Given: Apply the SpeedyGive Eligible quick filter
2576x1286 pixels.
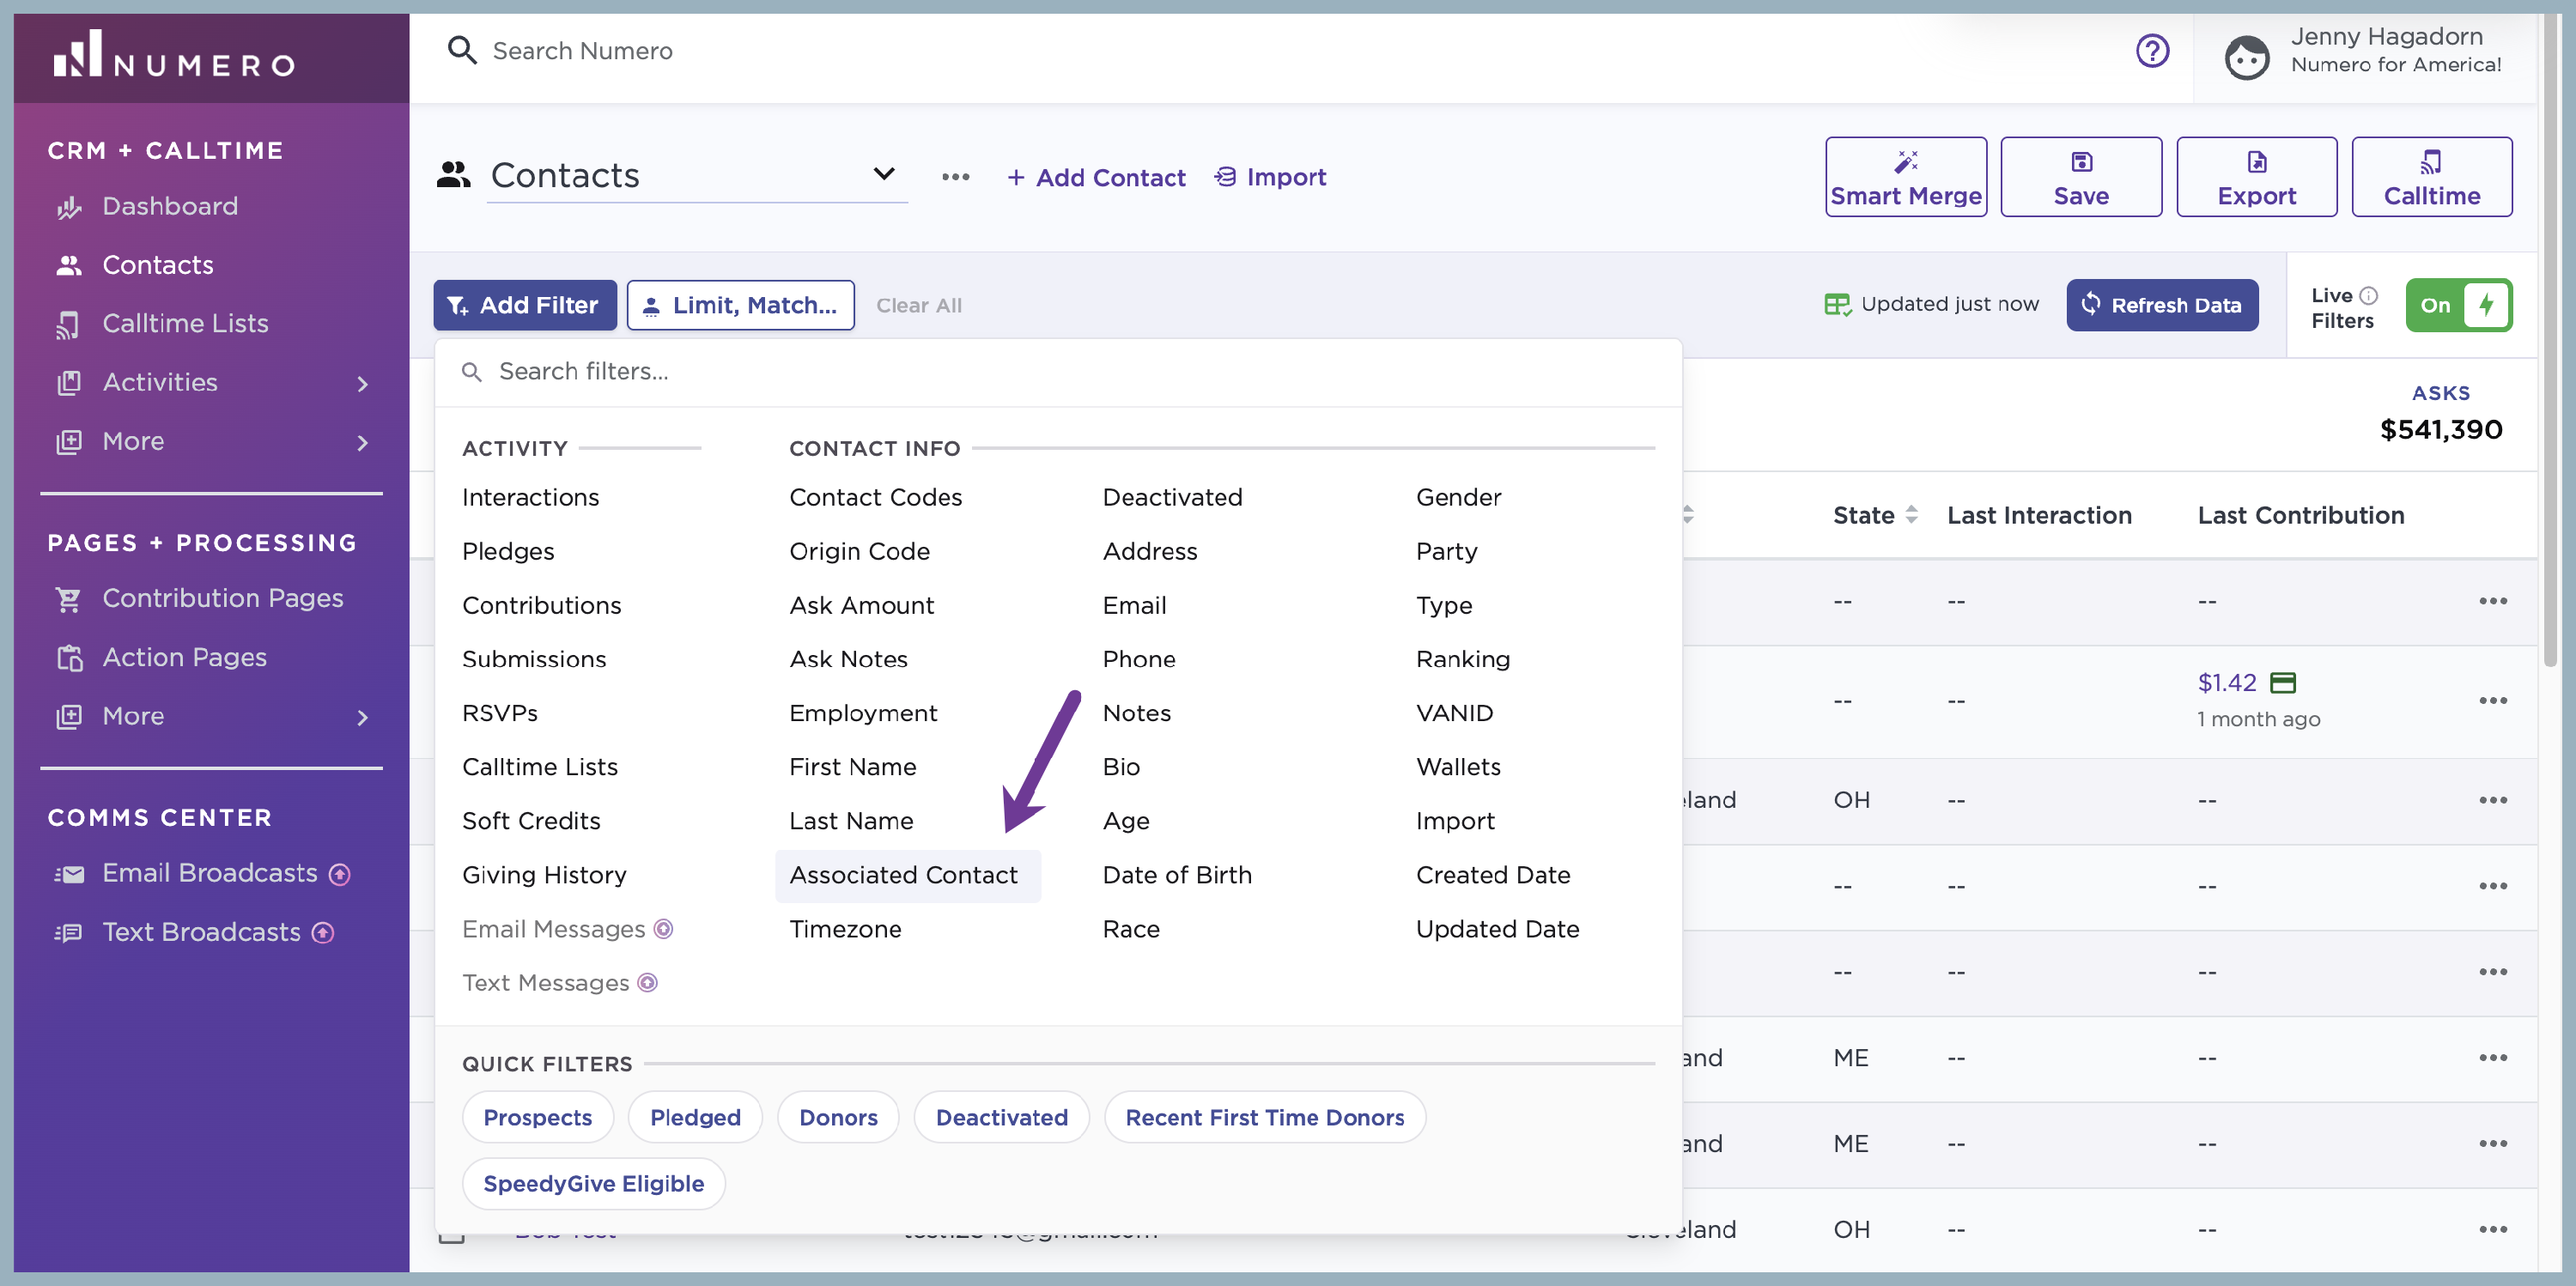Looking at the screenshot, I should [x=593, y=1184].
